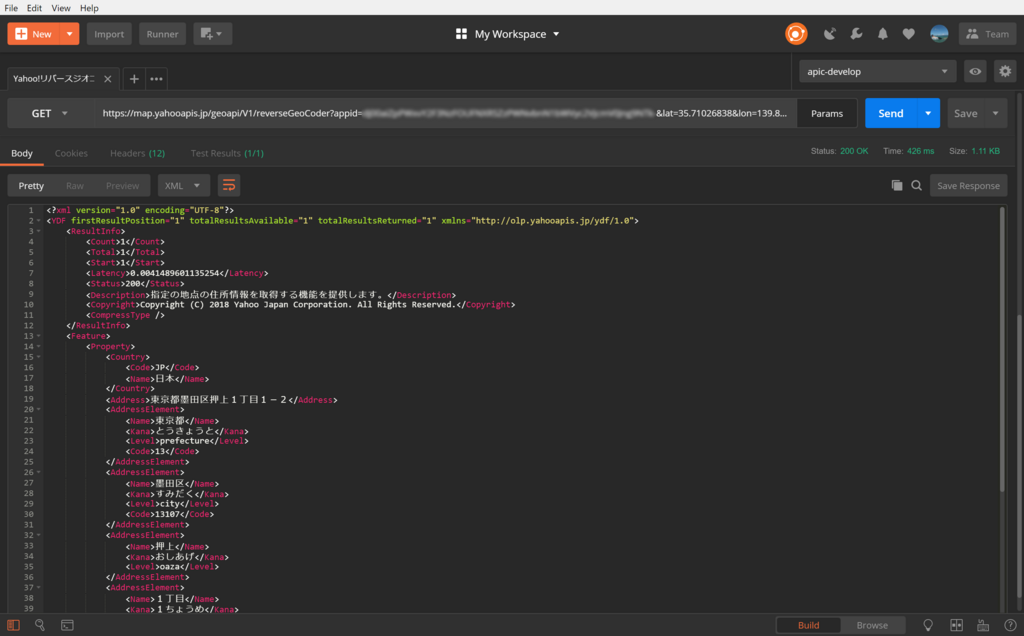Click the environment quick look eye icon
The width and height of the screenshot is (1024, 636).
(975, 72)
